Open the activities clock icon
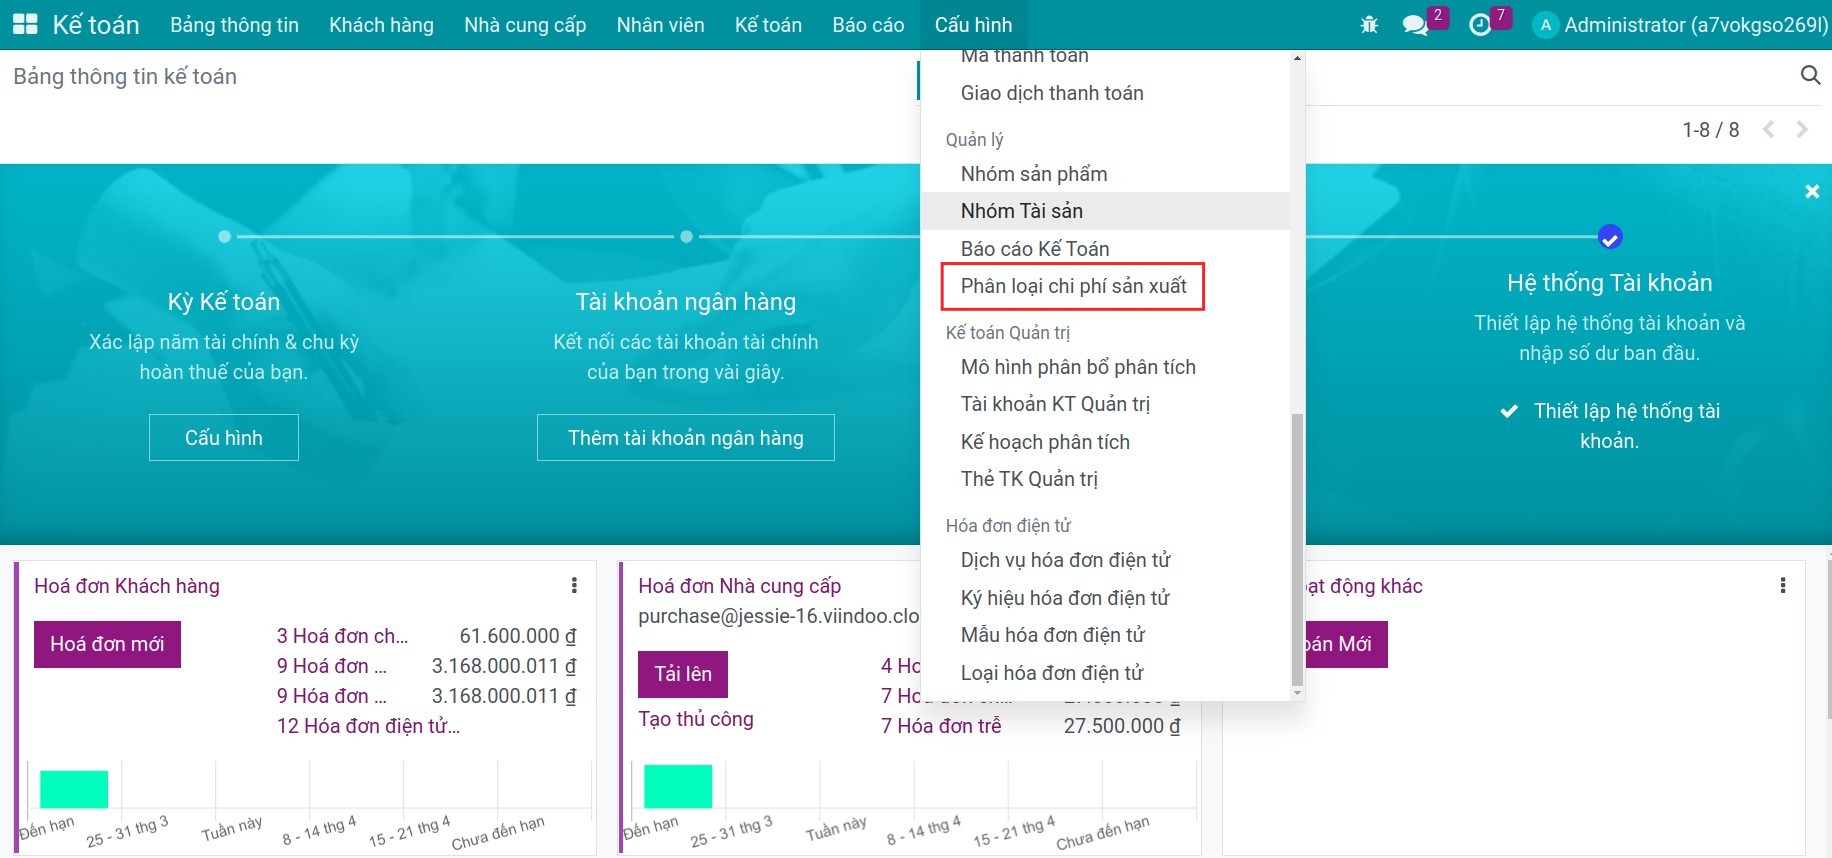 click(x=1480, y=25)
